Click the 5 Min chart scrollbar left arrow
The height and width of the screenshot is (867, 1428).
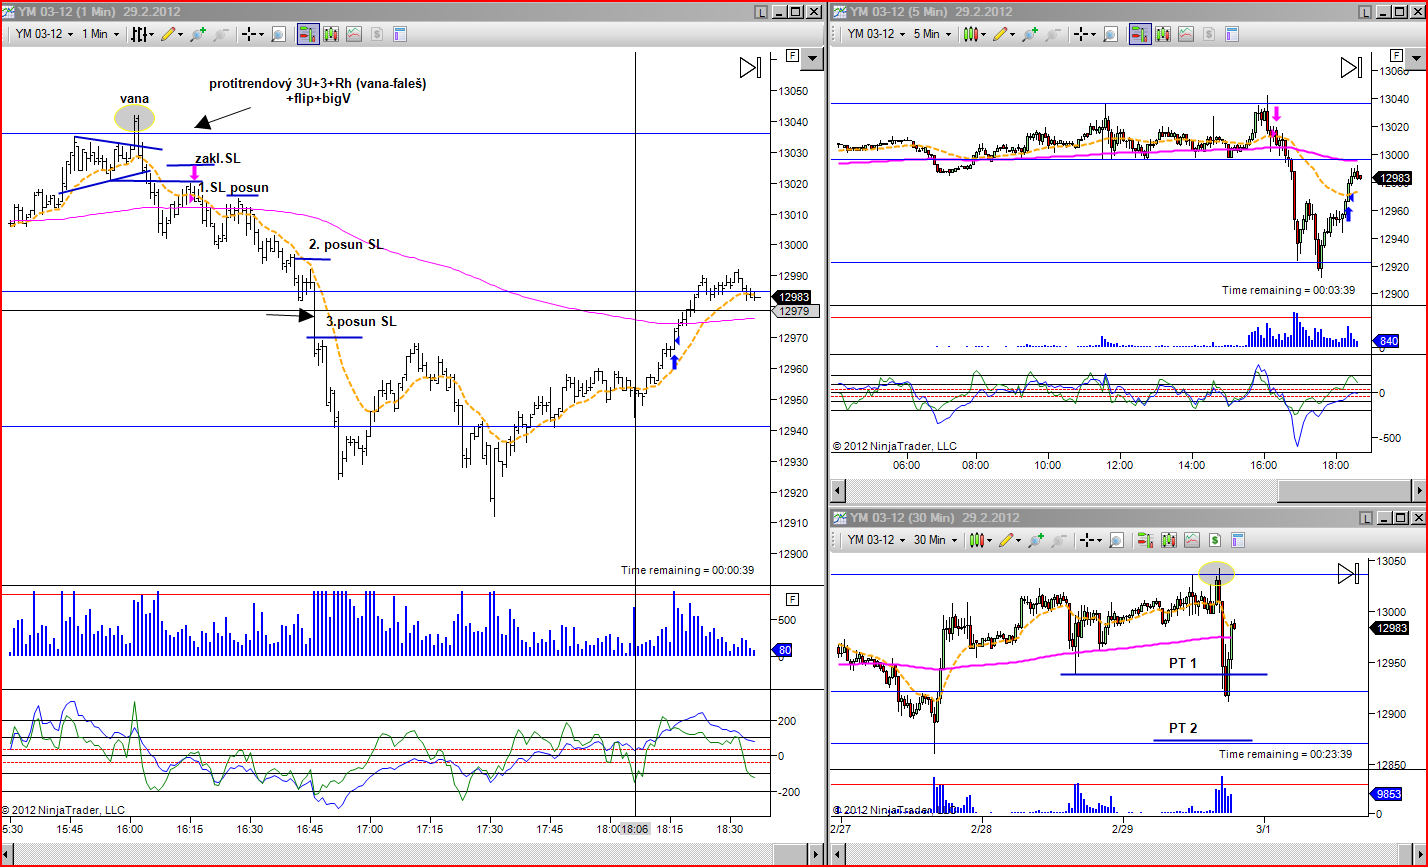[838, 491]
